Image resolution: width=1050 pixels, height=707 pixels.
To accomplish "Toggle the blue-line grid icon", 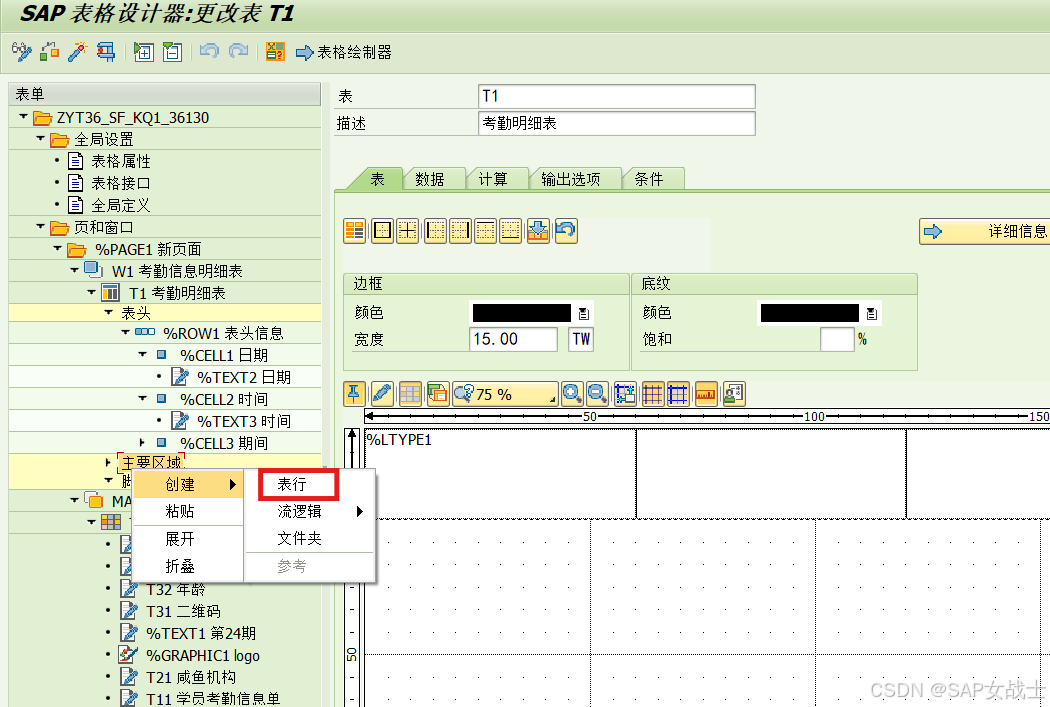I will click(678, 394).
